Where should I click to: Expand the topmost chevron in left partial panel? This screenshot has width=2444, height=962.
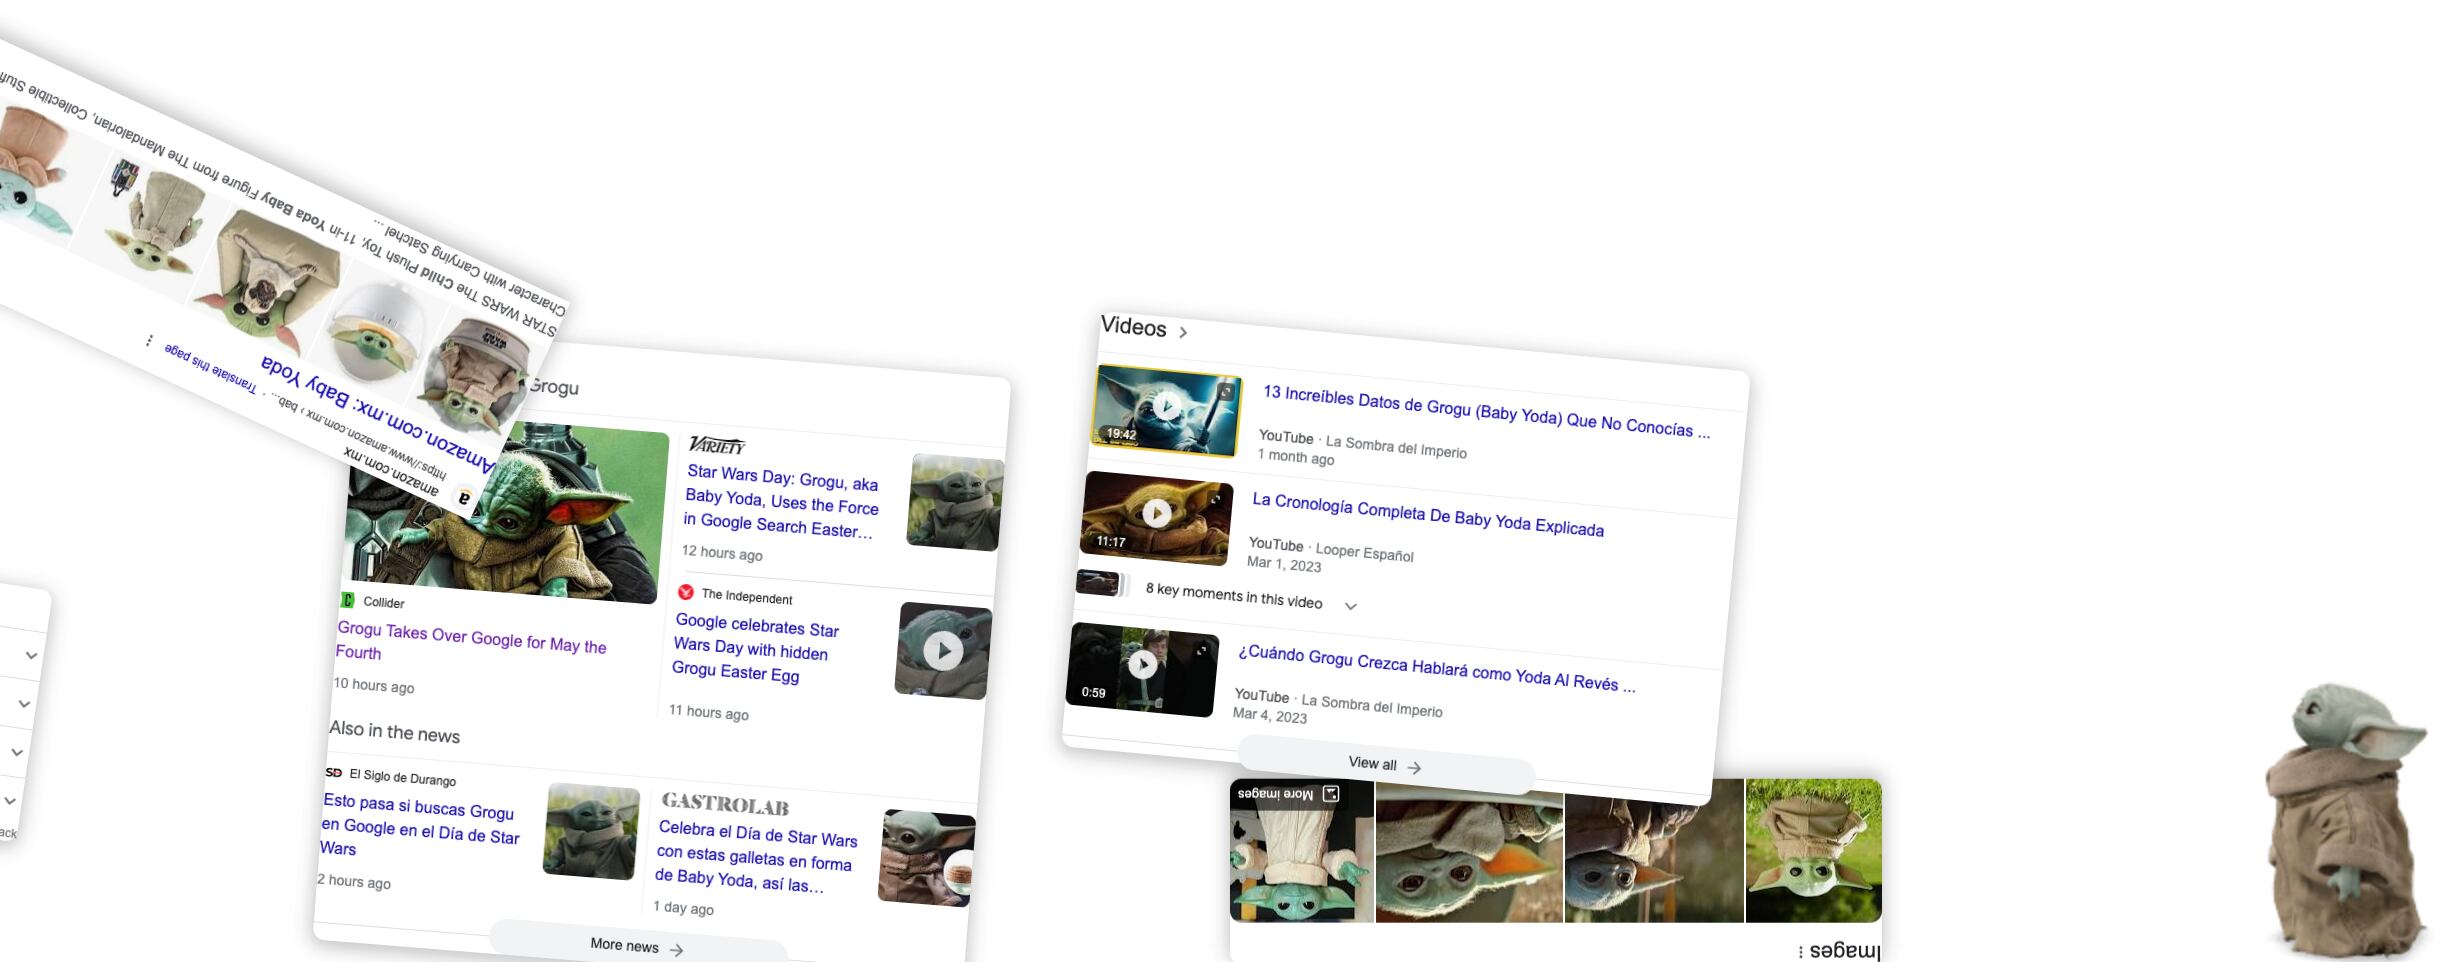[32, 656]
